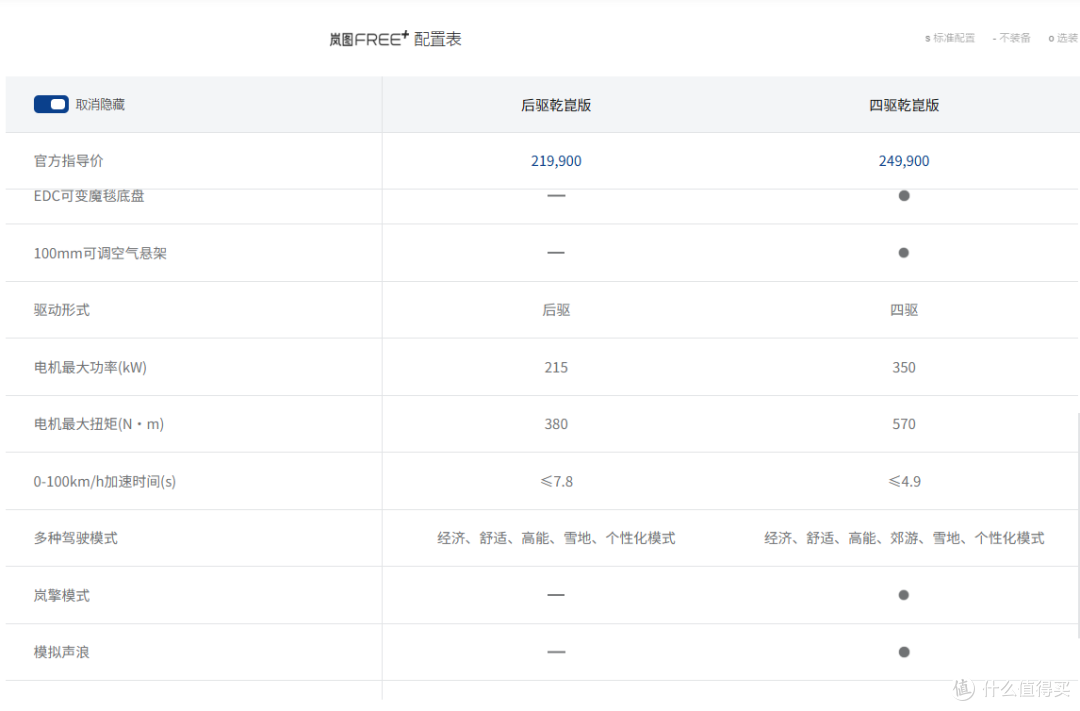The image size is (1080, 711).
Task: Click the 0-100km/h加速时间(s) row label
Action: click(x=105, y=482)
